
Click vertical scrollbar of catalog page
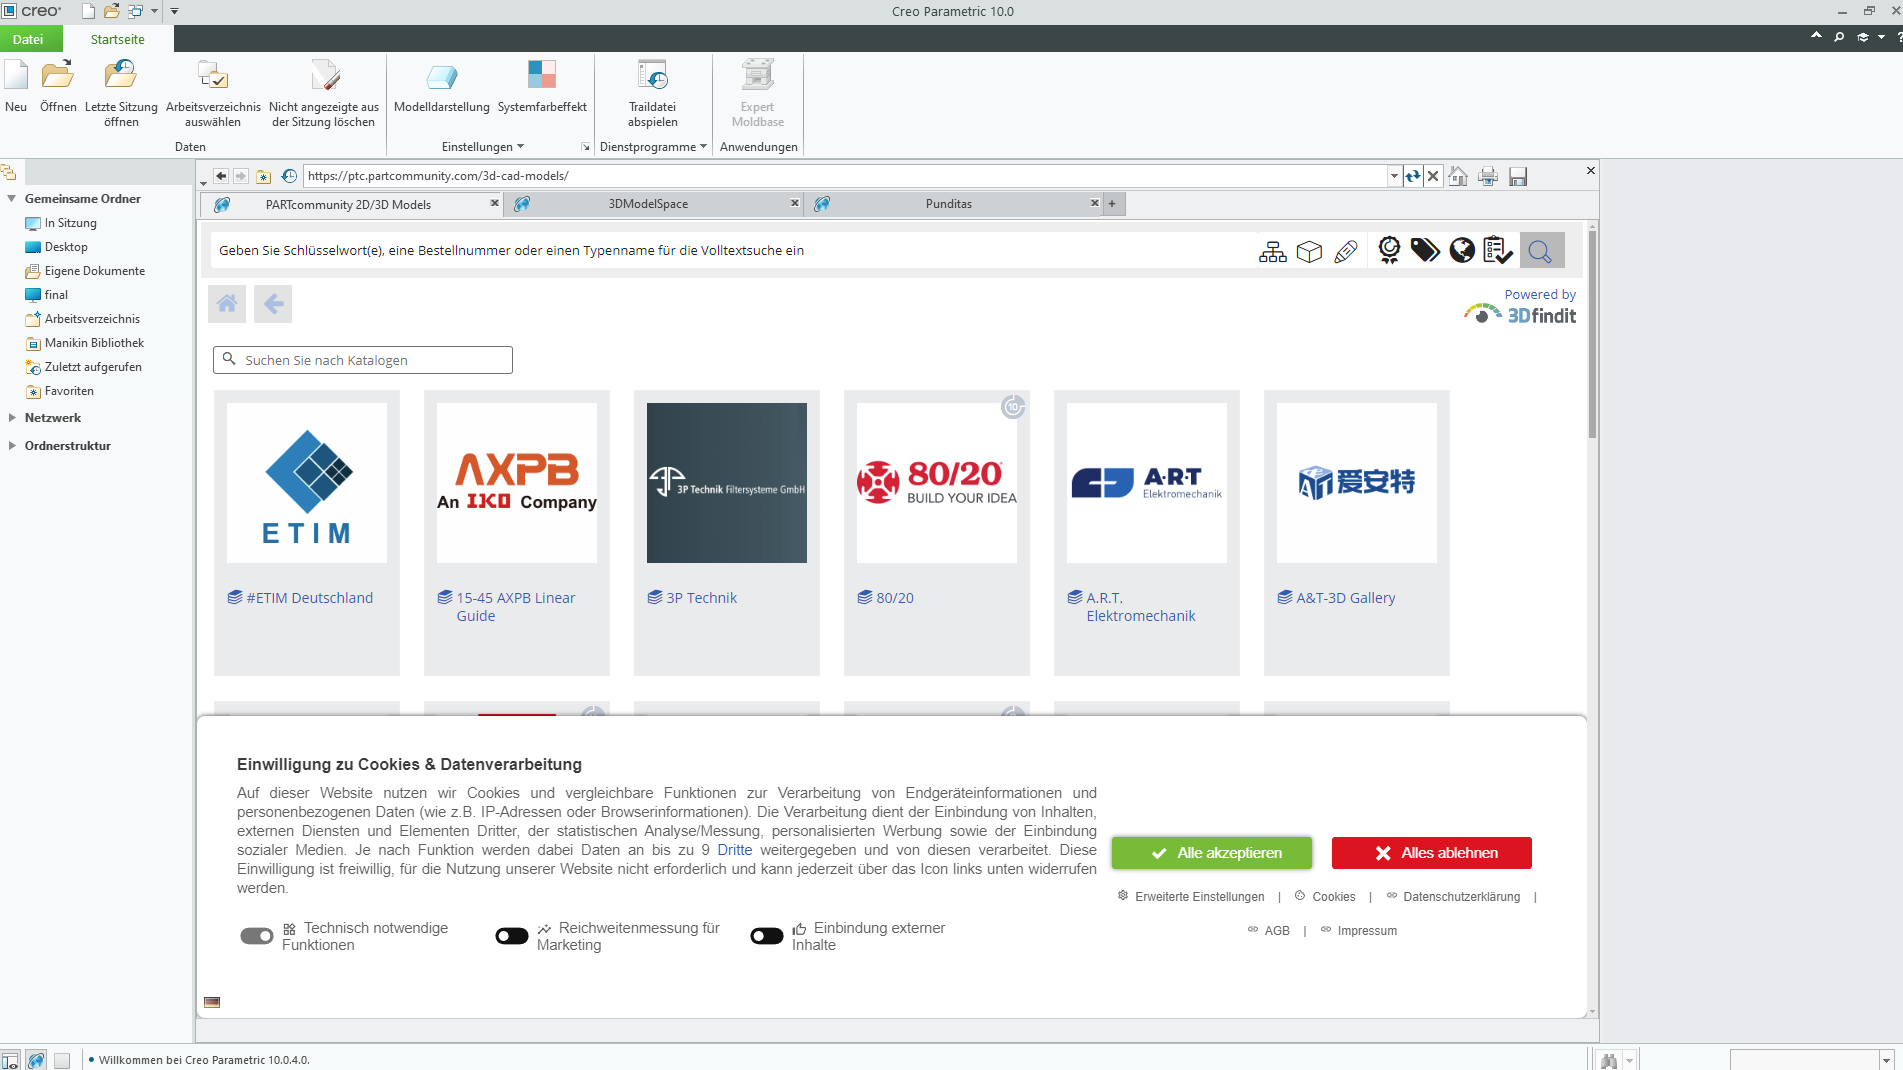(x=1592, y=335)
